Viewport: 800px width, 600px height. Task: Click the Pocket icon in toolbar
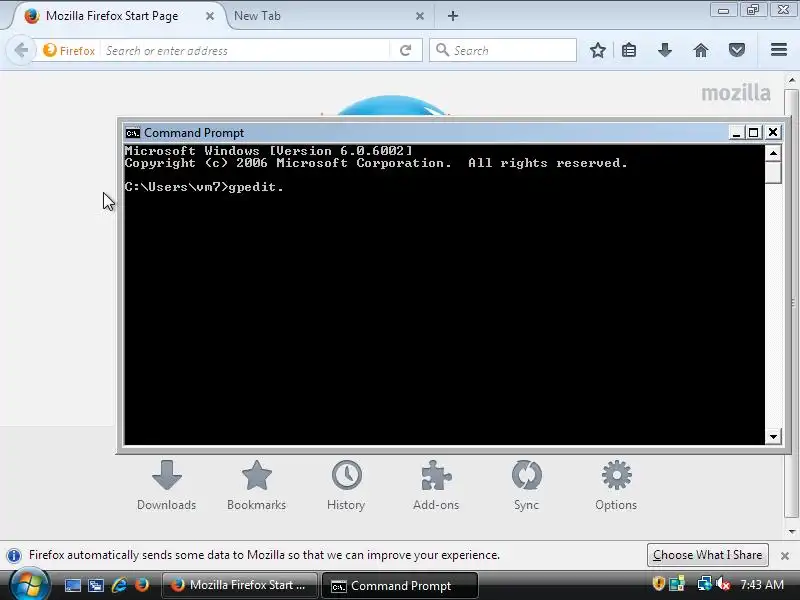(737, 51)
